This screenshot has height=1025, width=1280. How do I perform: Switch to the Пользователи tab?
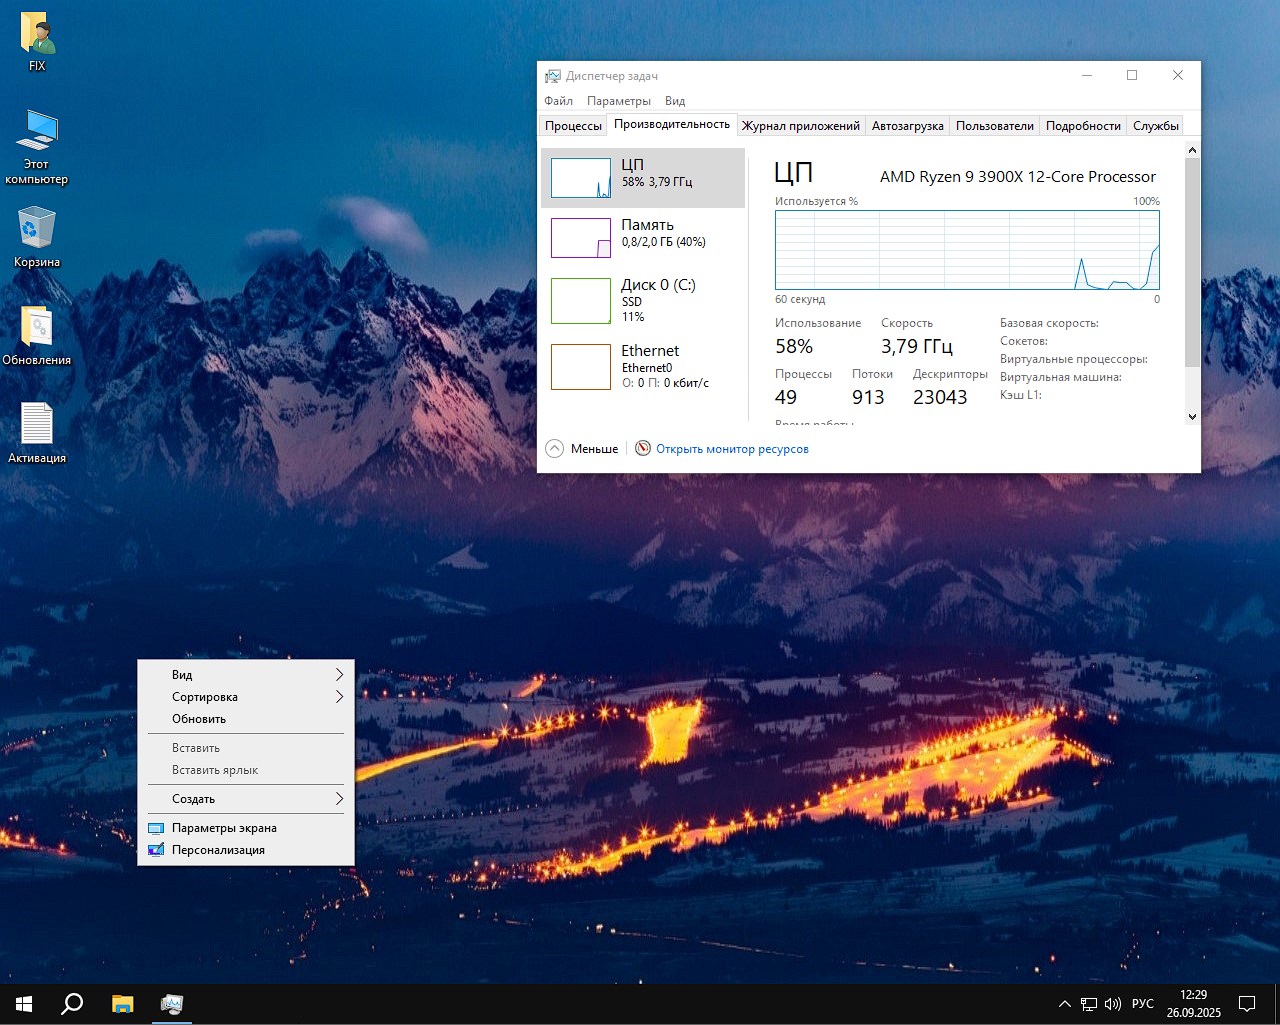tap(995, 126)
